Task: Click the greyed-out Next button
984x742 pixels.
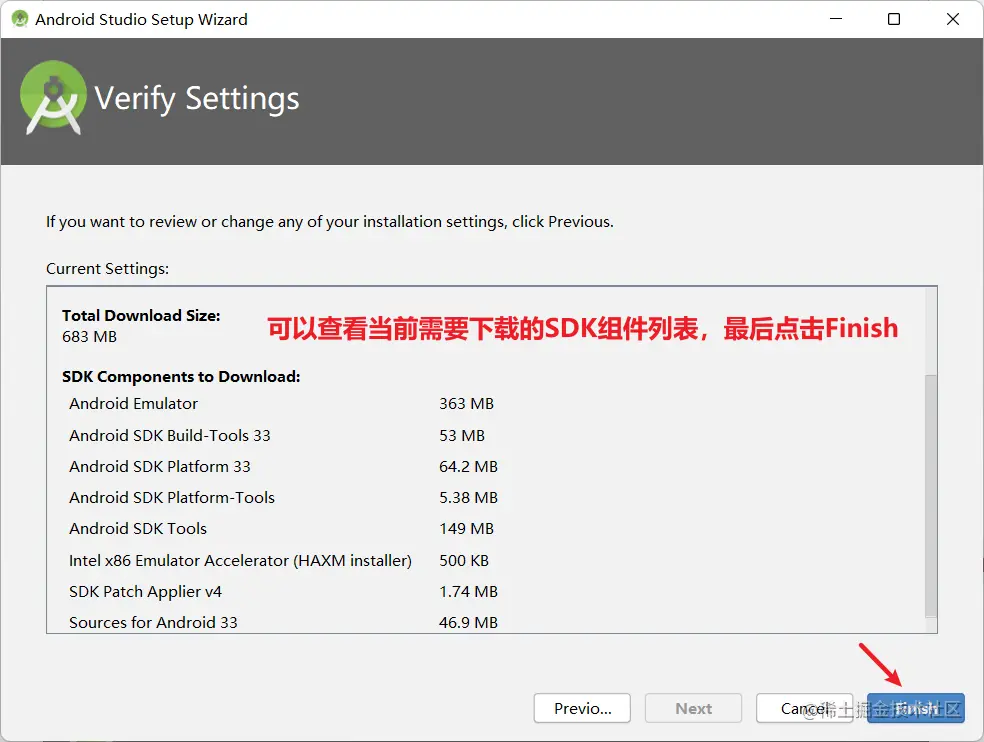Action: click(693, 708)
